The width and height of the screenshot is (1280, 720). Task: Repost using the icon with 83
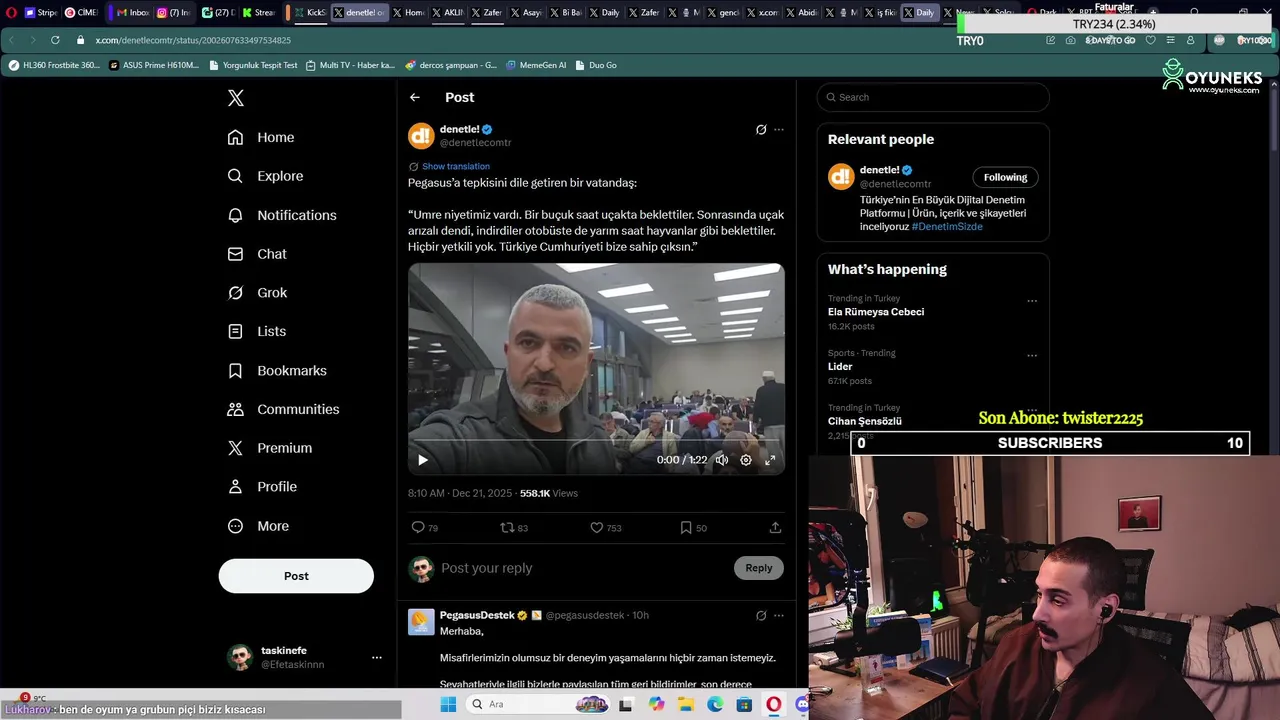[x=514, y=527]
